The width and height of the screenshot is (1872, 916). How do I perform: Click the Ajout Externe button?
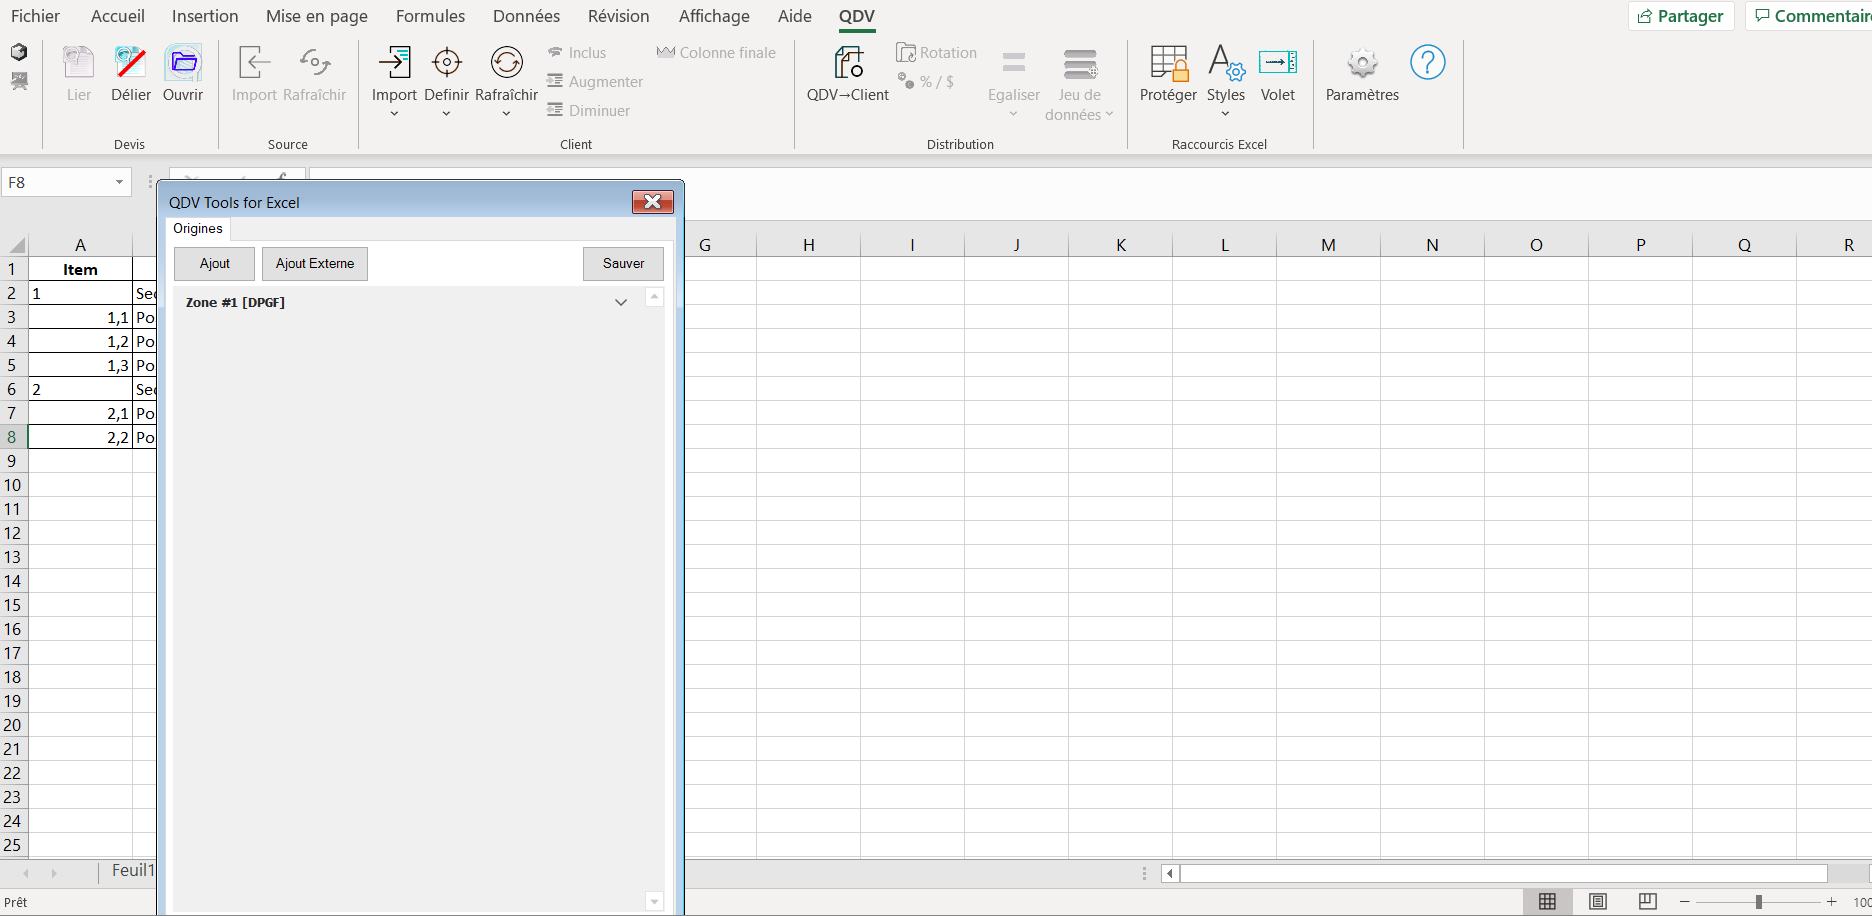(315, 264)
